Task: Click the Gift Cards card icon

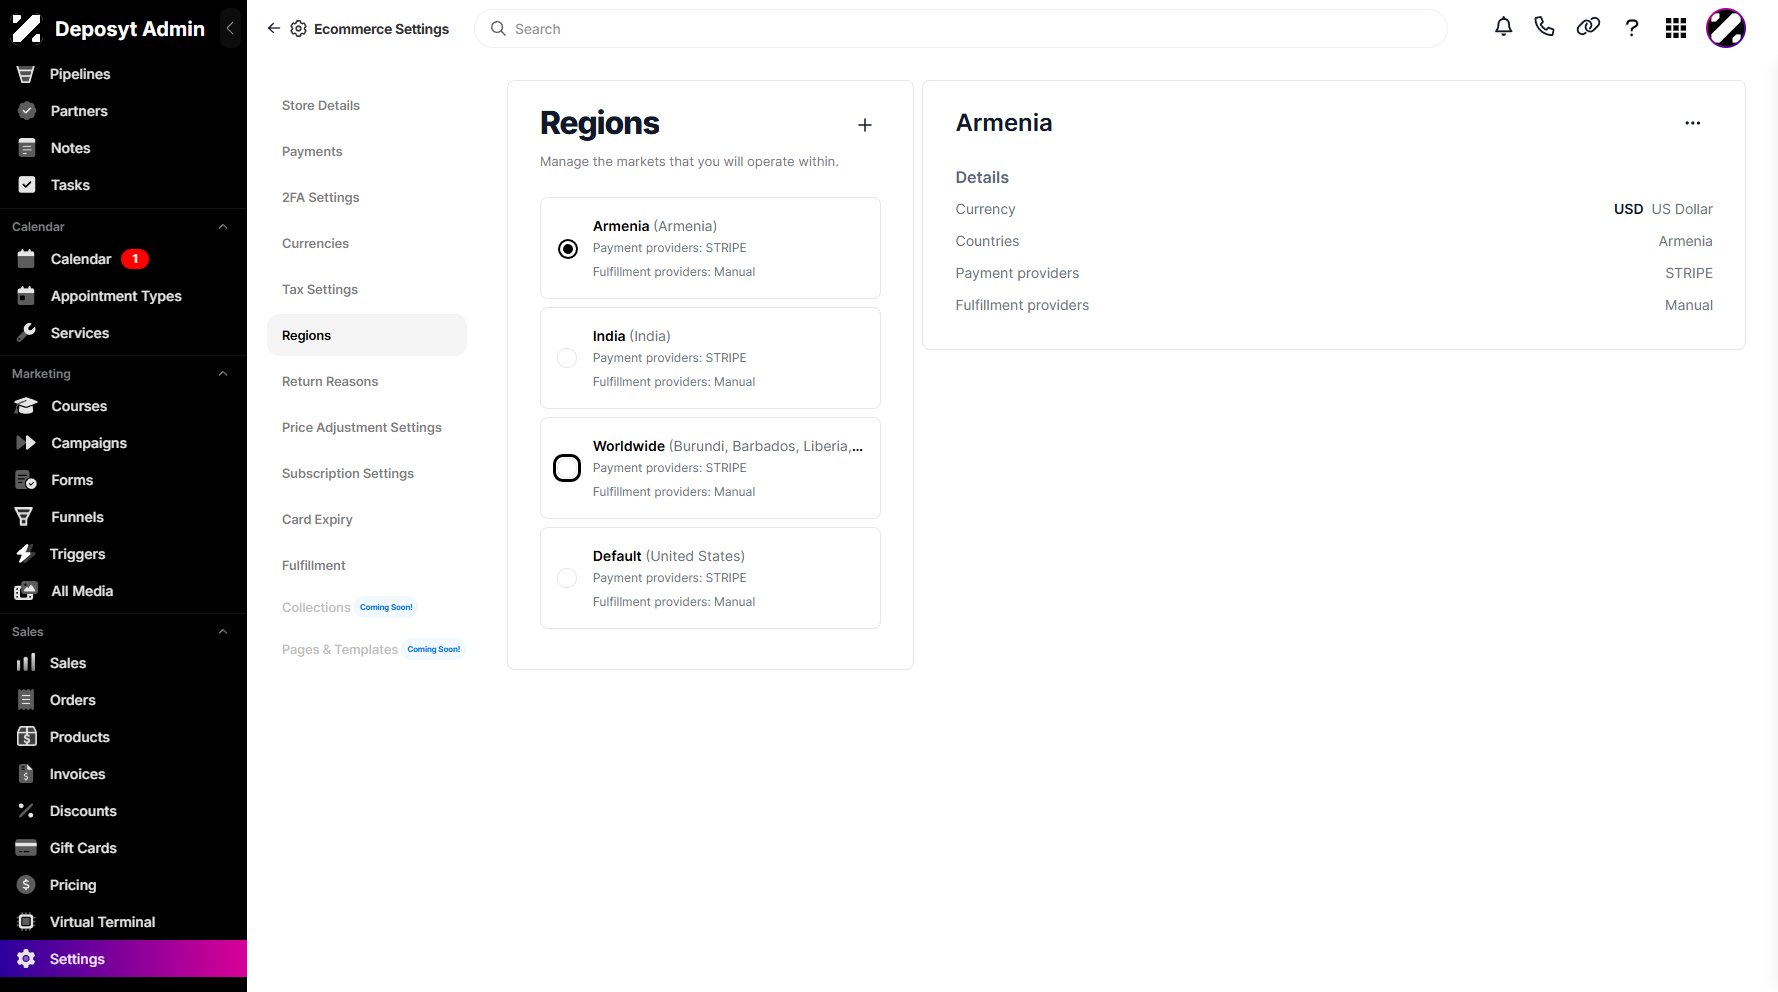Action: (x=26, y=848)
